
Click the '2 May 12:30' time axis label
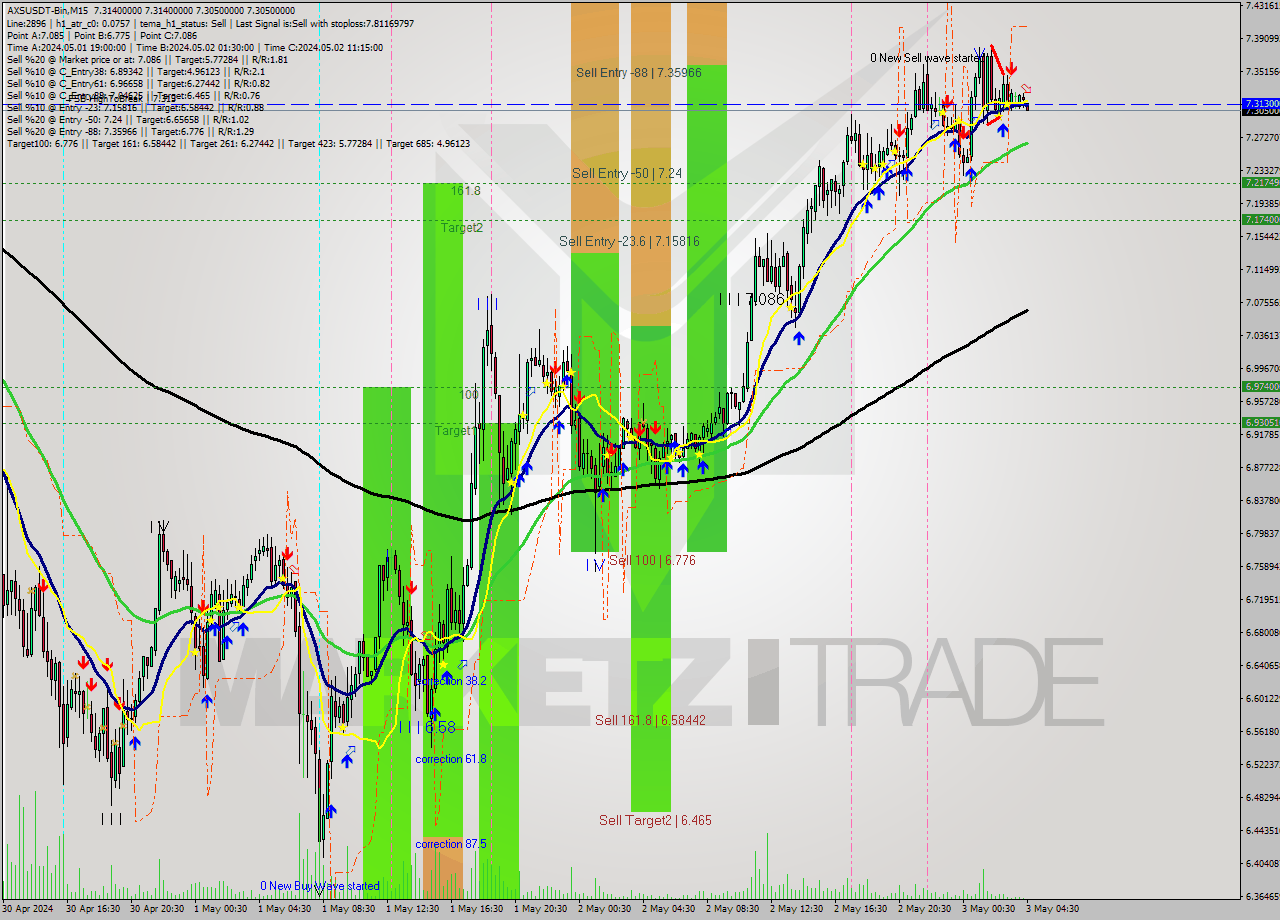(x=798, y=909)
